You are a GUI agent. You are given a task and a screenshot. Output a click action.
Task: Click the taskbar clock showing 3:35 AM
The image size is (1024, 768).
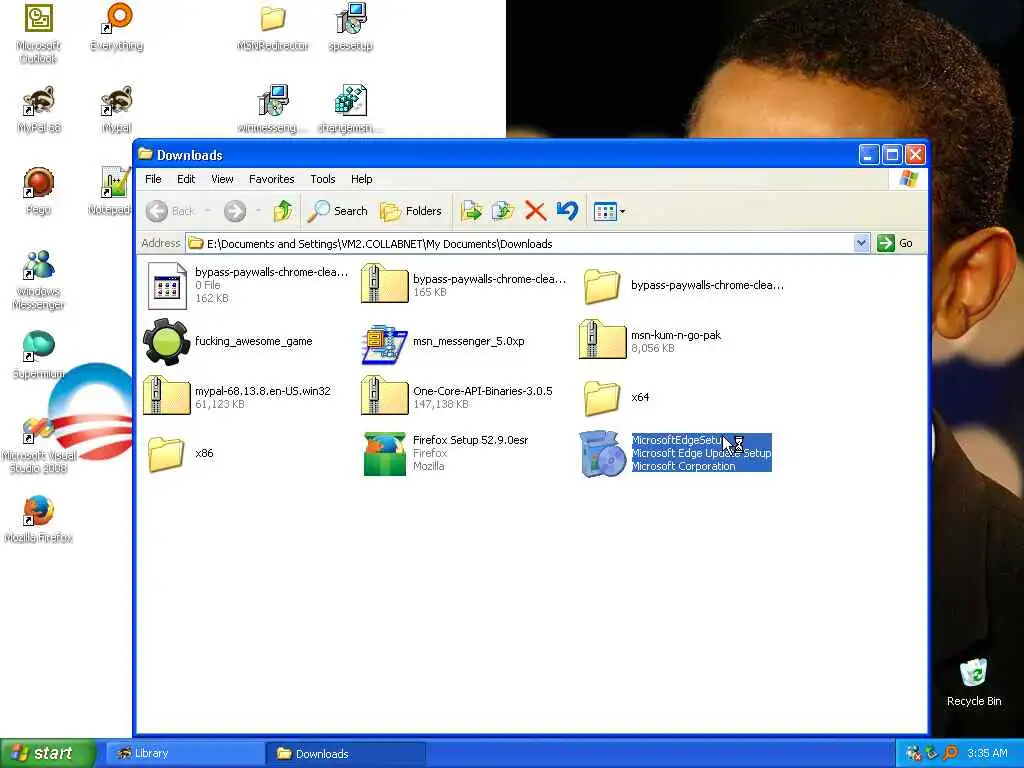[987, 754]
